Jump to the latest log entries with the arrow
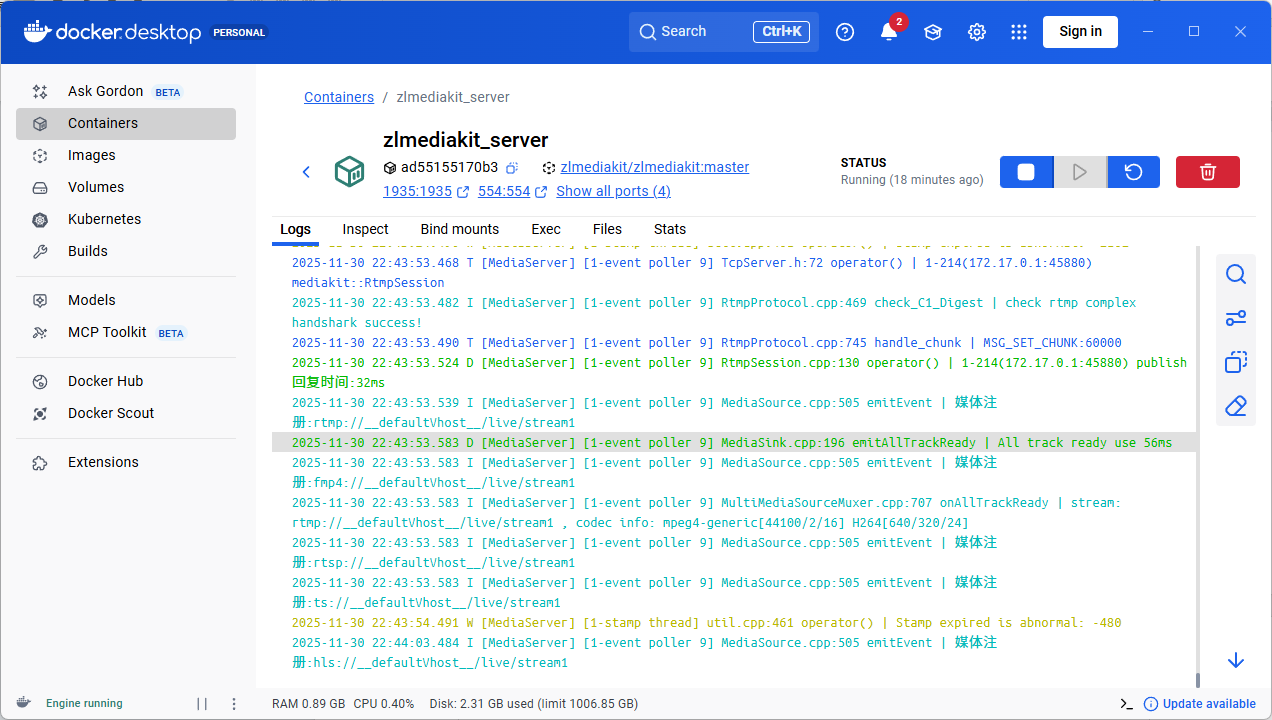1272x720 pixels. (x=1236, y=660)
